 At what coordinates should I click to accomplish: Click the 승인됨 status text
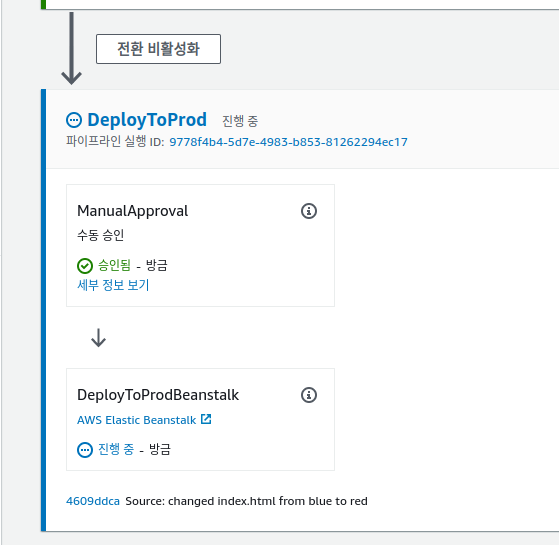[114, 265]
